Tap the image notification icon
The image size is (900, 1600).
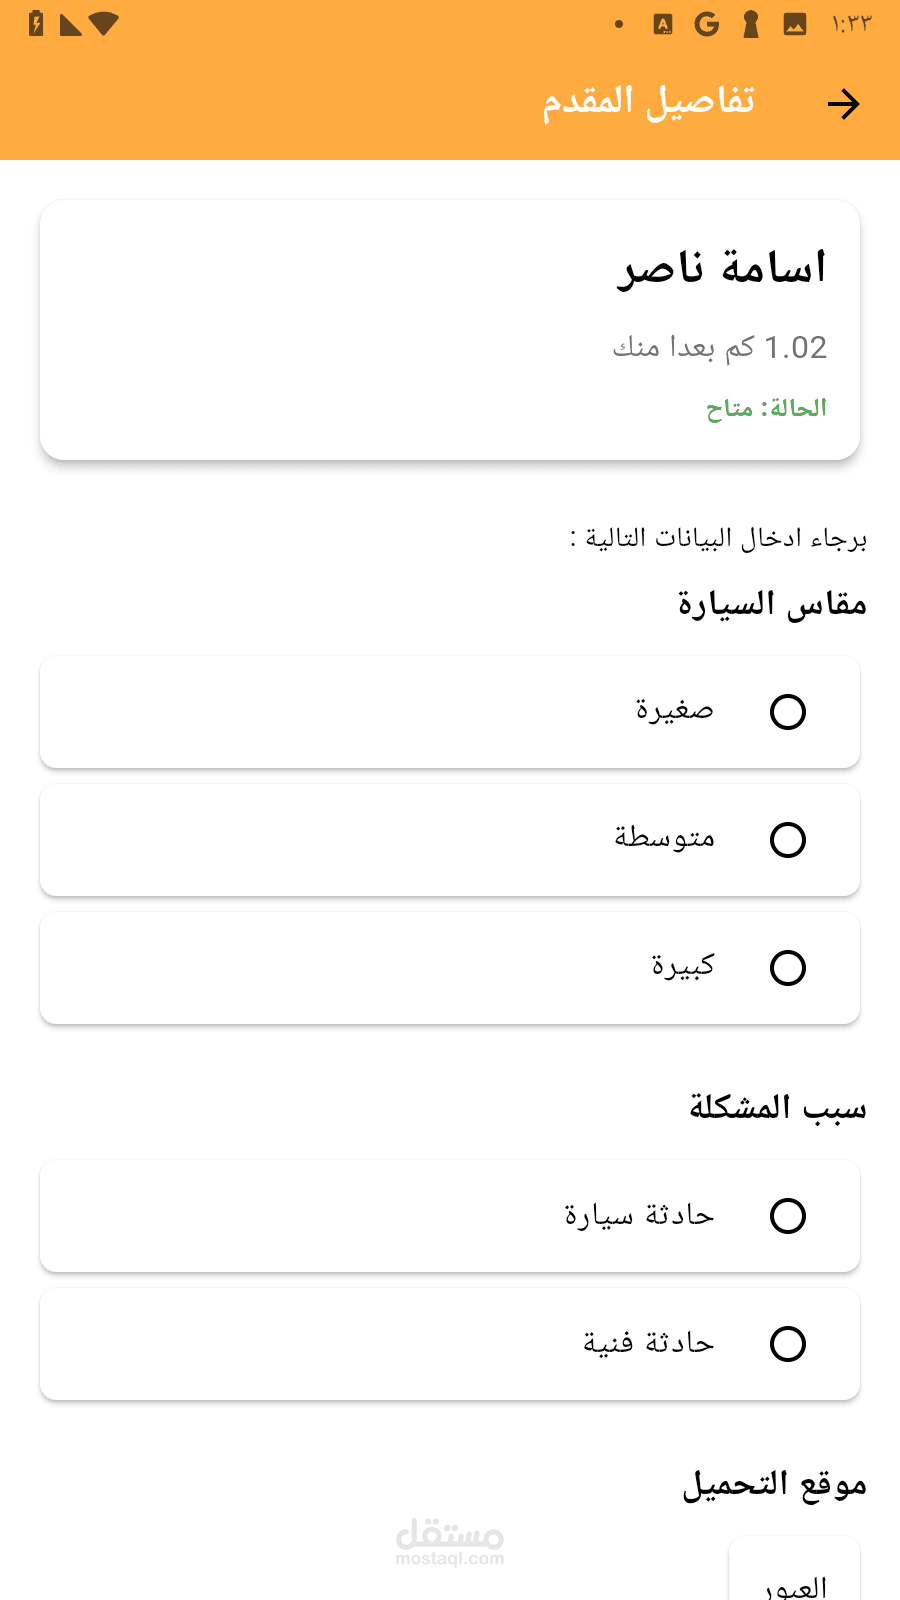coord(795,24)
